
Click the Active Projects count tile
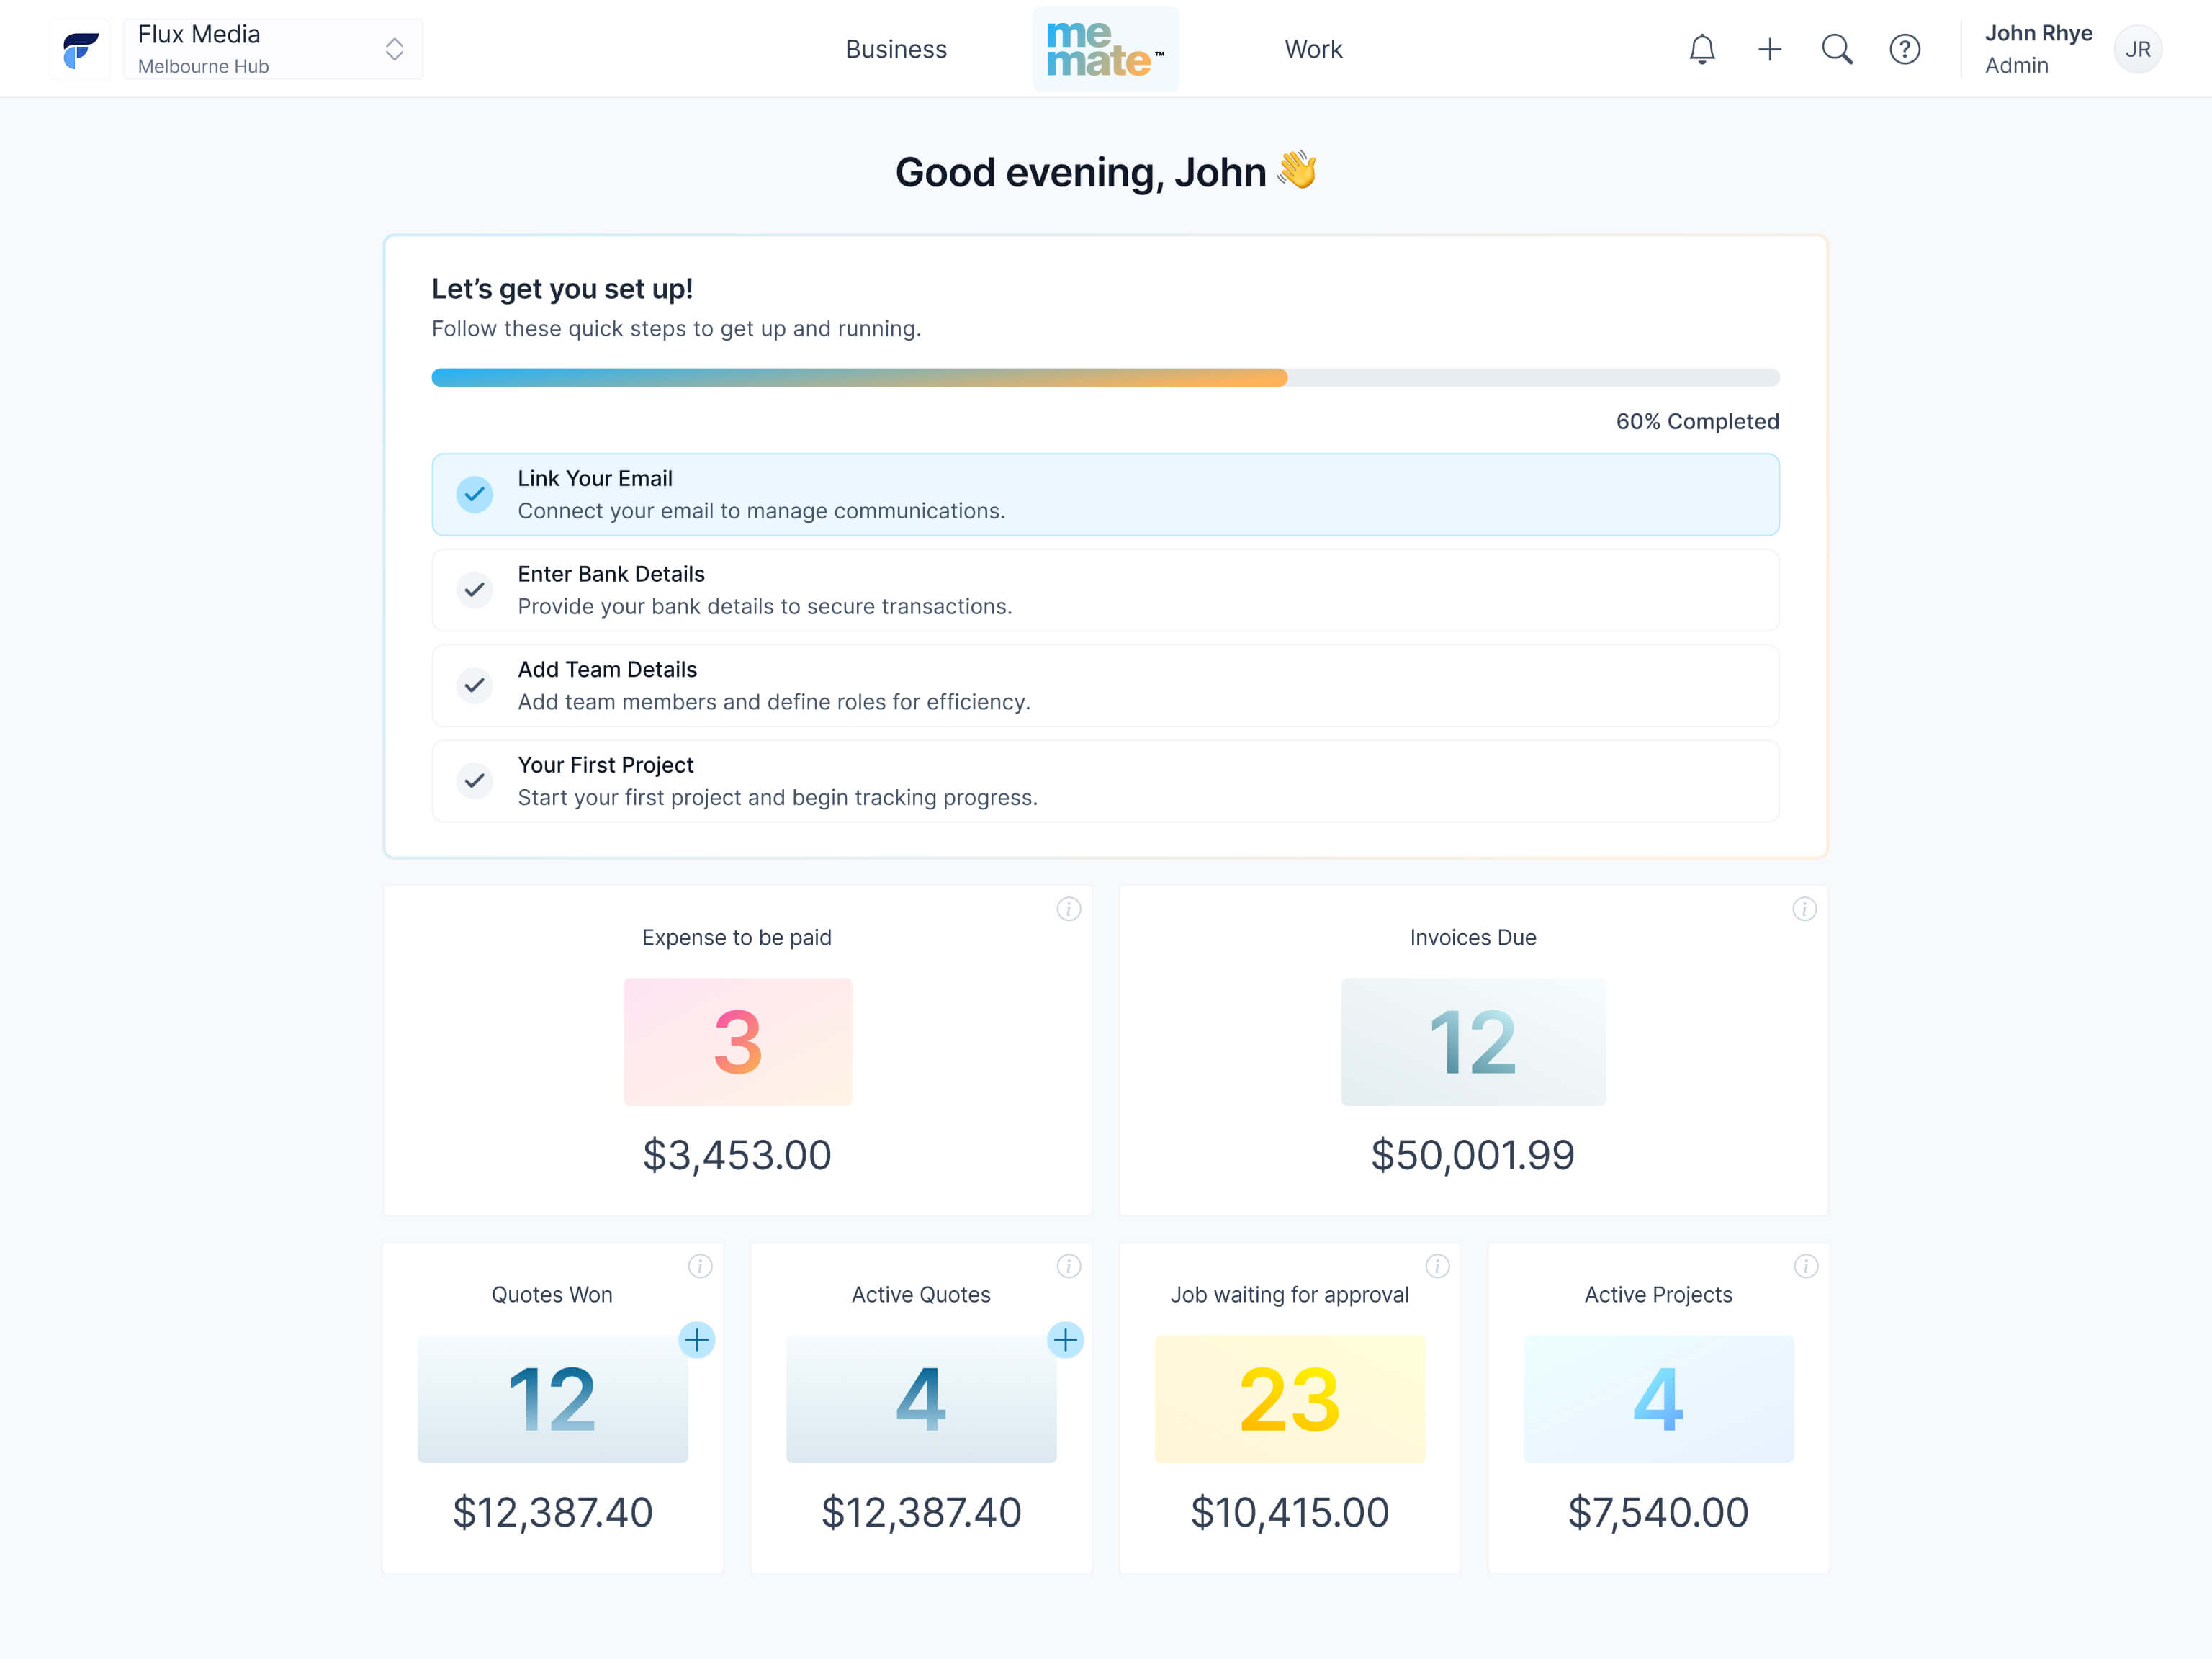pos(1658,1399)
